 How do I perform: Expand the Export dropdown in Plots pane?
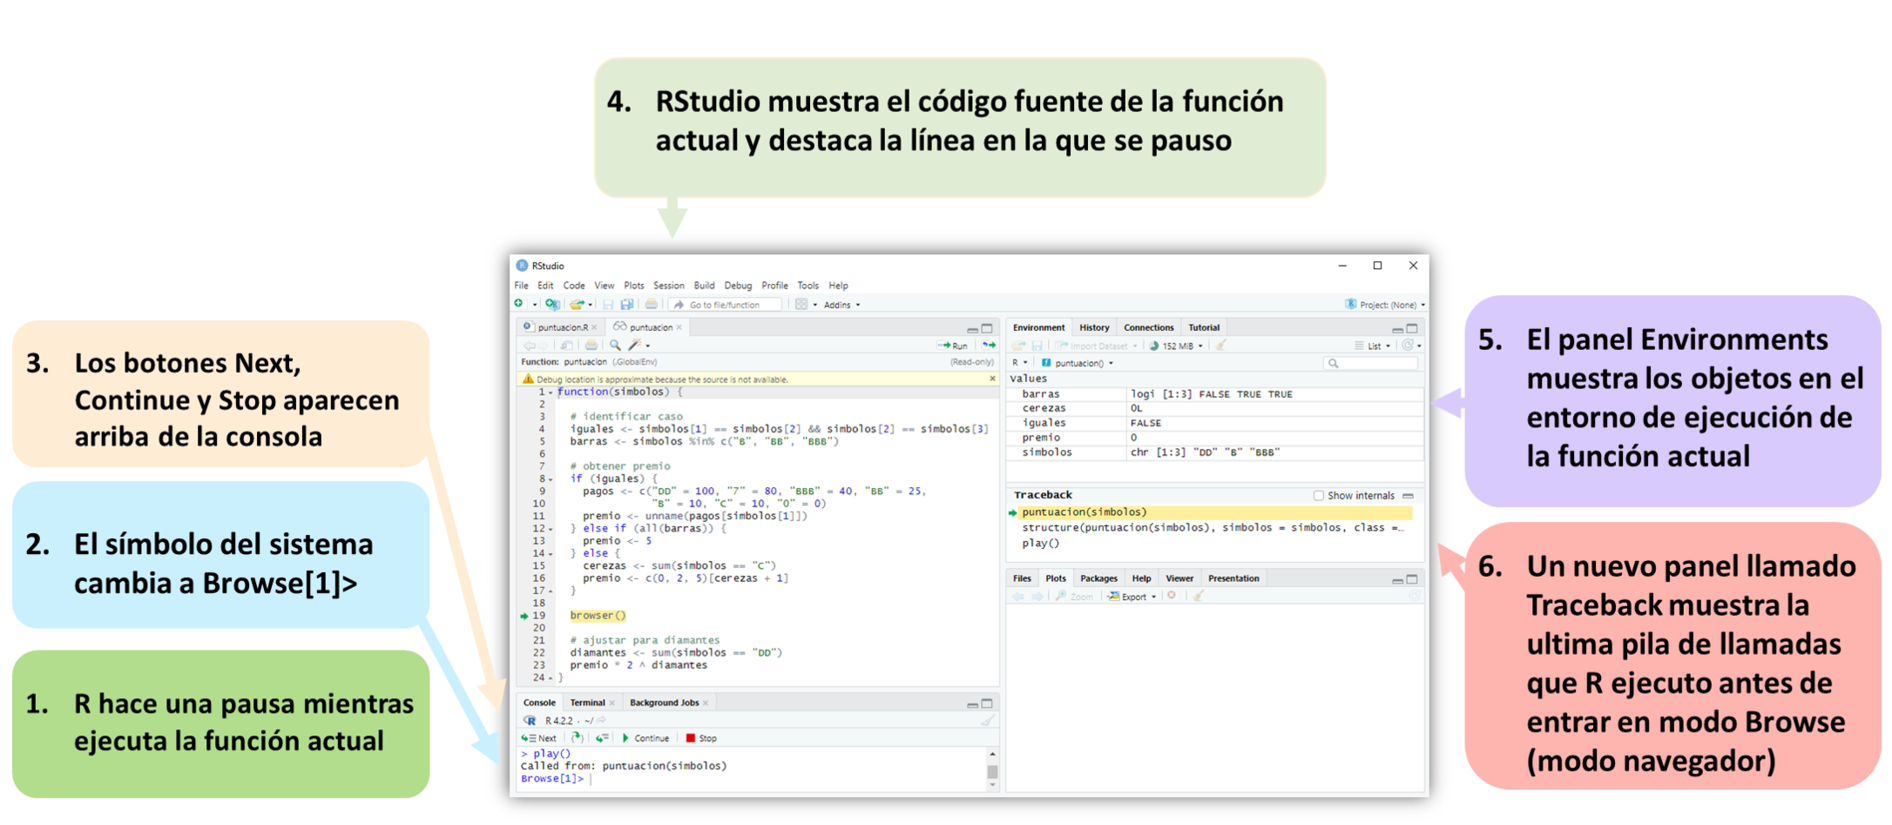[1133, 597]
